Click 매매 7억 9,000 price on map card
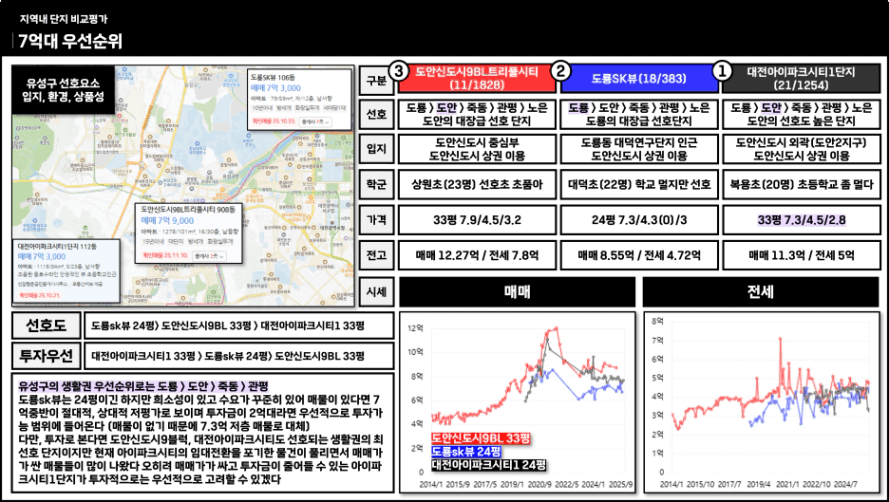The width and height of the screenshot is (889, 502). coord(167,220)
